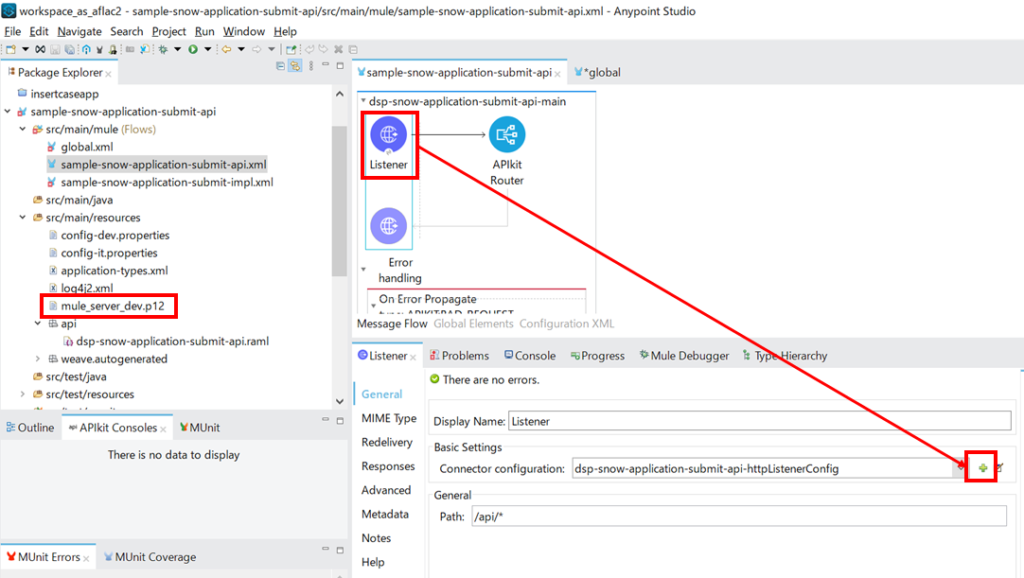Viewport: 1024px width, 578px height.
Task: Close the Package Explorer tab
Action: click(109, 73)
